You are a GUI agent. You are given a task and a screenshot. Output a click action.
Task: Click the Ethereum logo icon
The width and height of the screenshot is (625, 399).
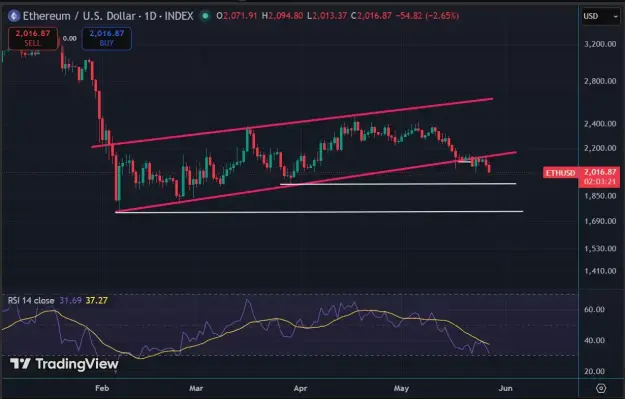pos(14,16)
